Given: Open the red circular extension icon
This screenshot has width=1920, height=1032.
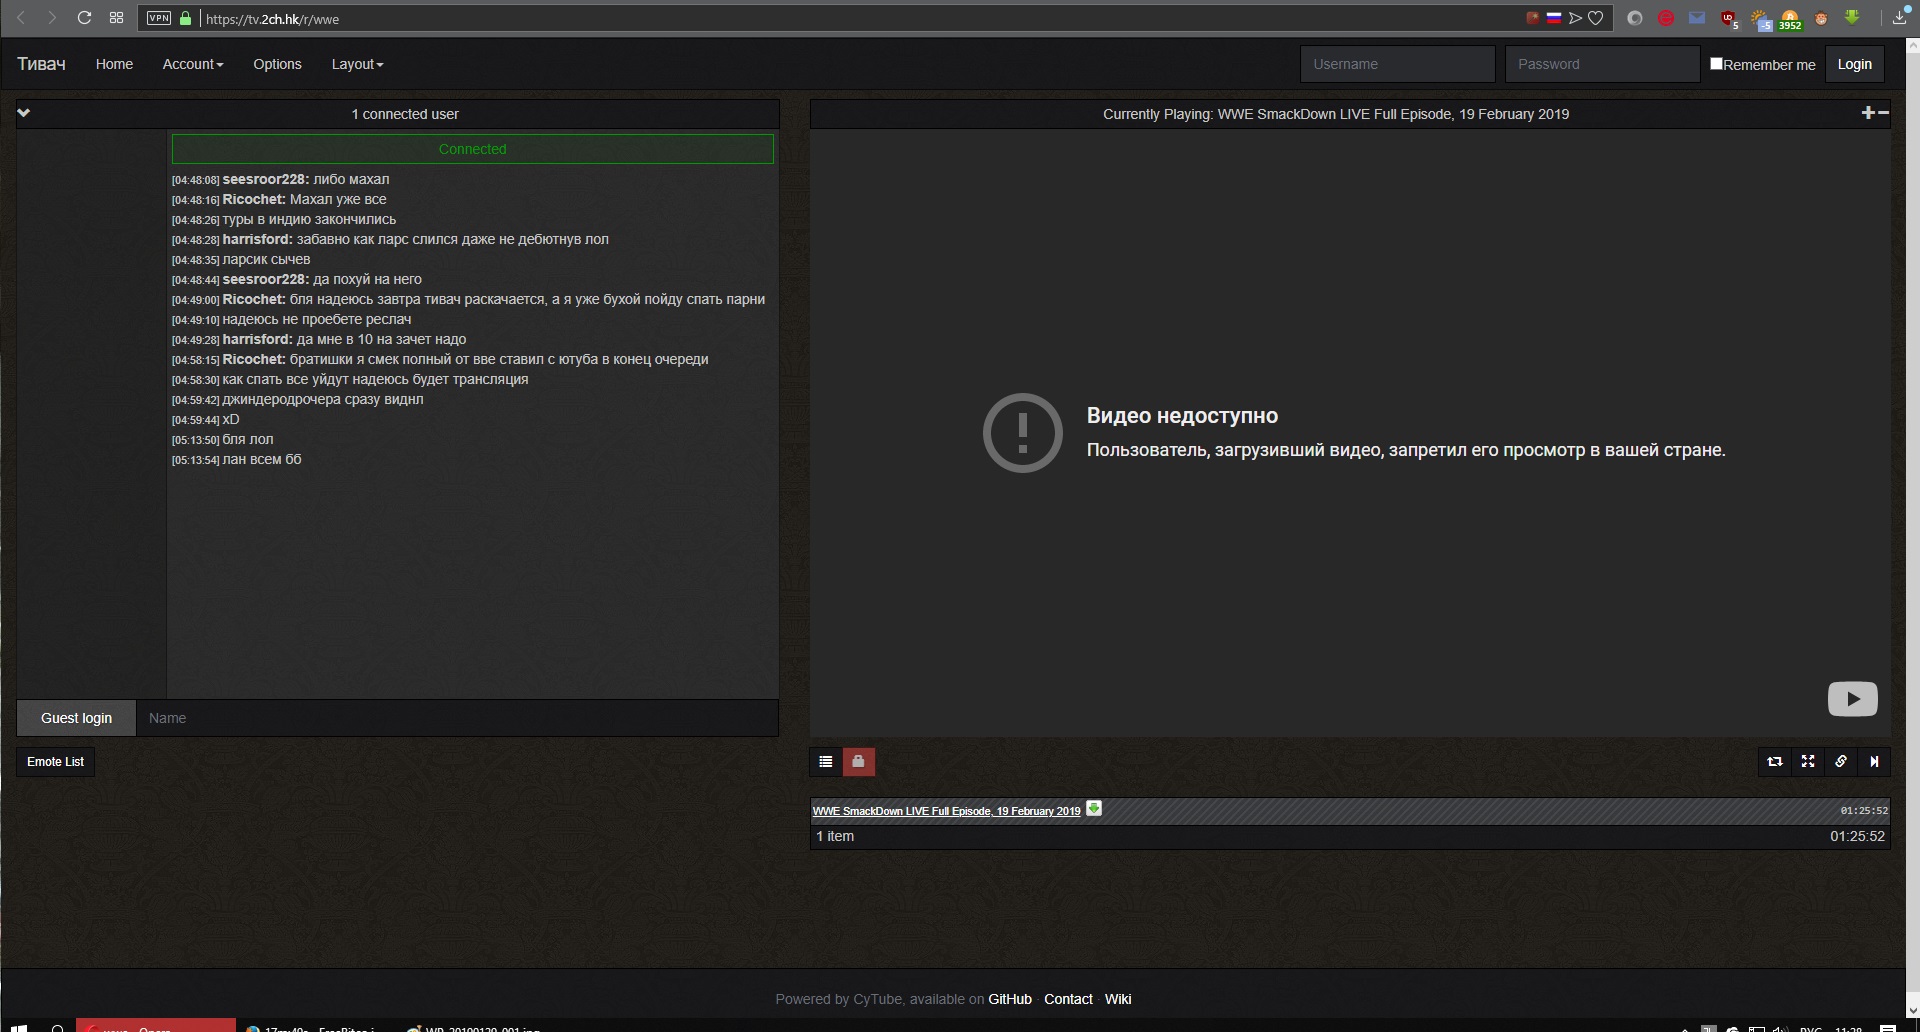Looking at the screenshot, I should (x=1666, y=18).
